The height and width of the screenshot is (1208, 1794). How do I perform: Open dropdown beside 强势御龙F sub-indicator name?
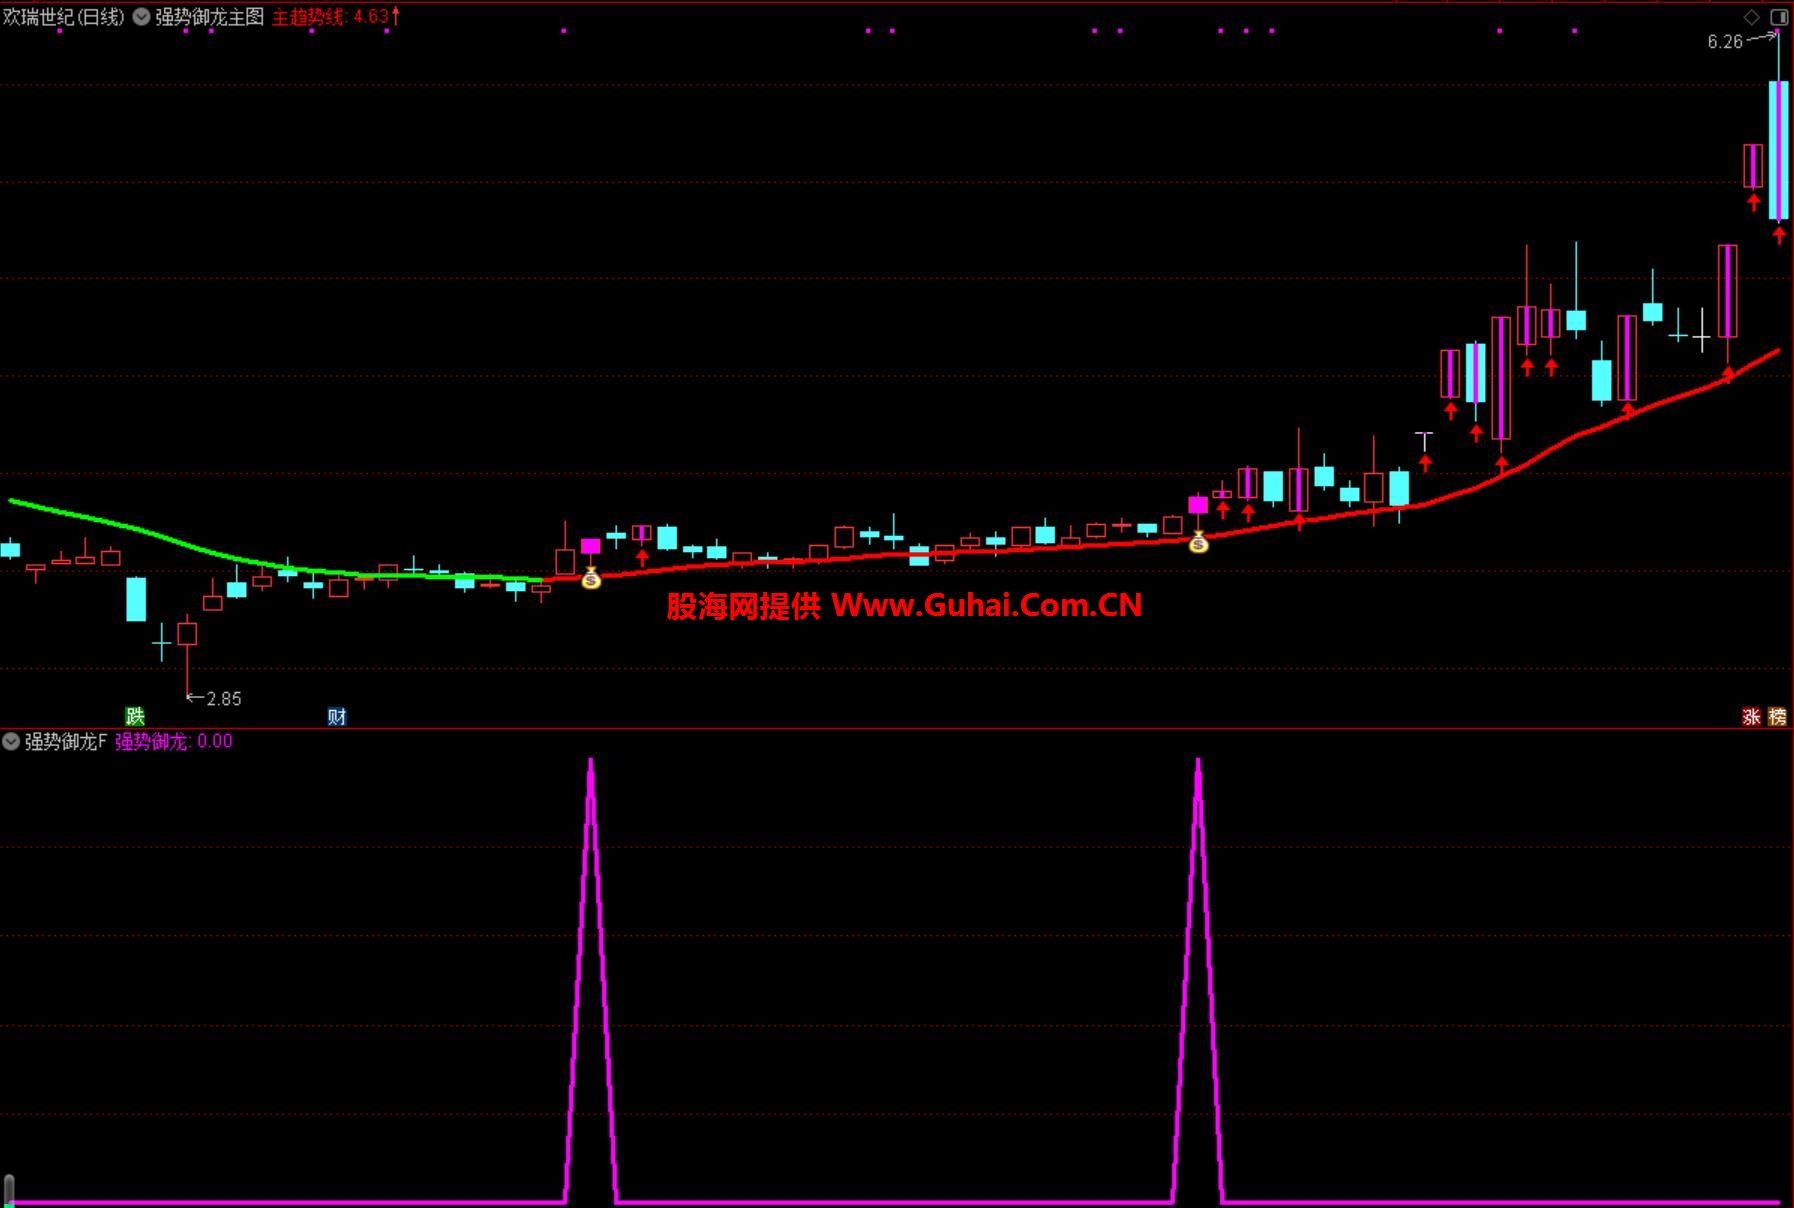tap(11, 741)
